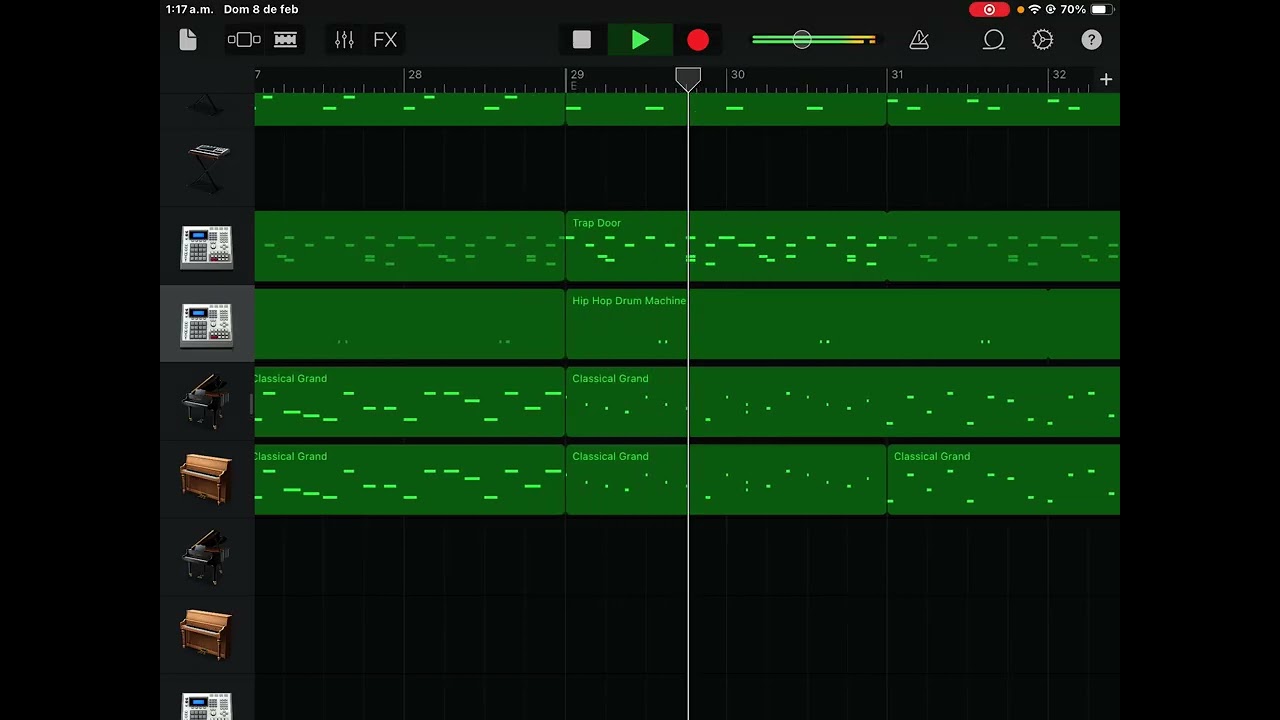Tap bar 32 on the ruler
Screen dimensions: 1280x720
[x=1059, y=75]
